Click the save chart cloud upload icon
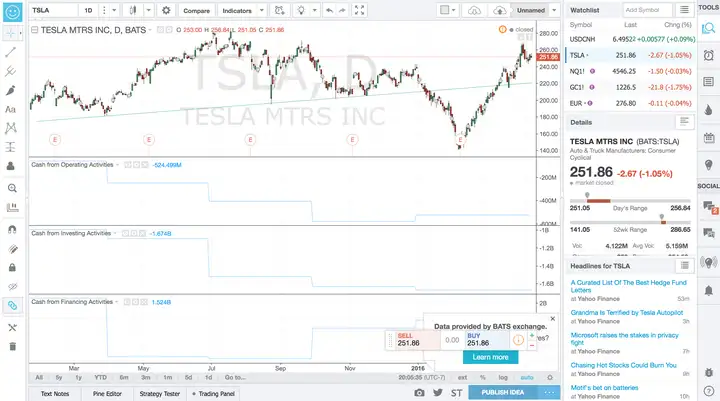The height and width of the screenshot is (401, 720). point(500,10)
